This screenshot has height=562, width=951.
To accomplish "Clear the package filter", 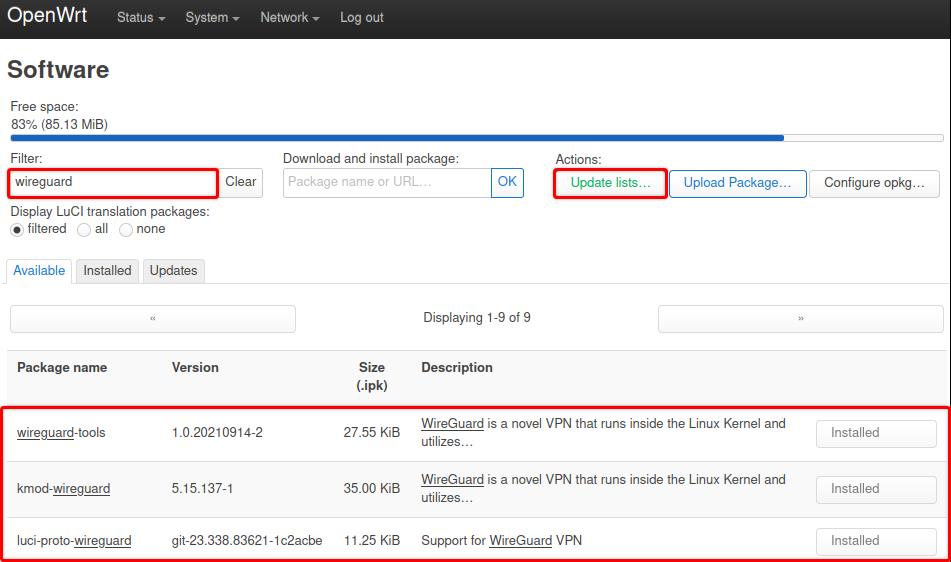I will point(241,182).
